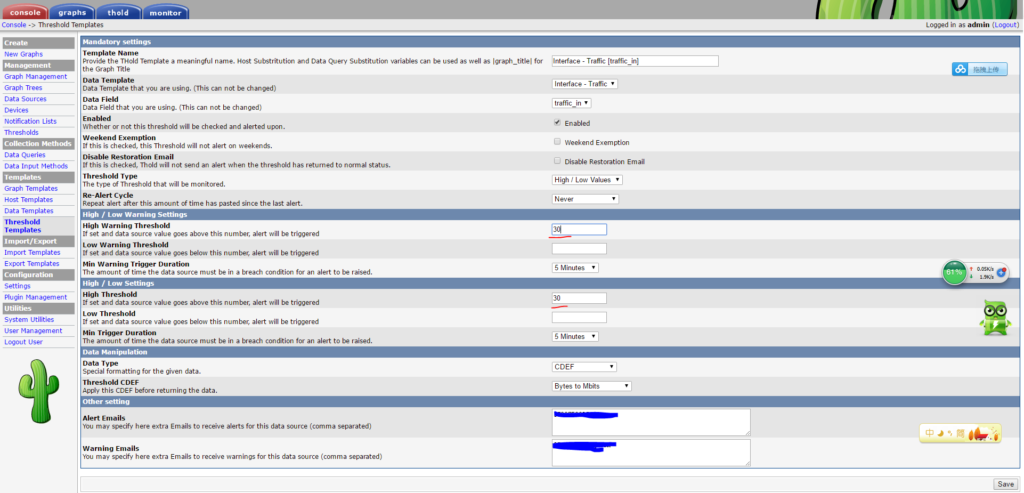Check Disable Restoration Email option
Viewport: 1024px width, 493px height.
[x=557, y=161]
